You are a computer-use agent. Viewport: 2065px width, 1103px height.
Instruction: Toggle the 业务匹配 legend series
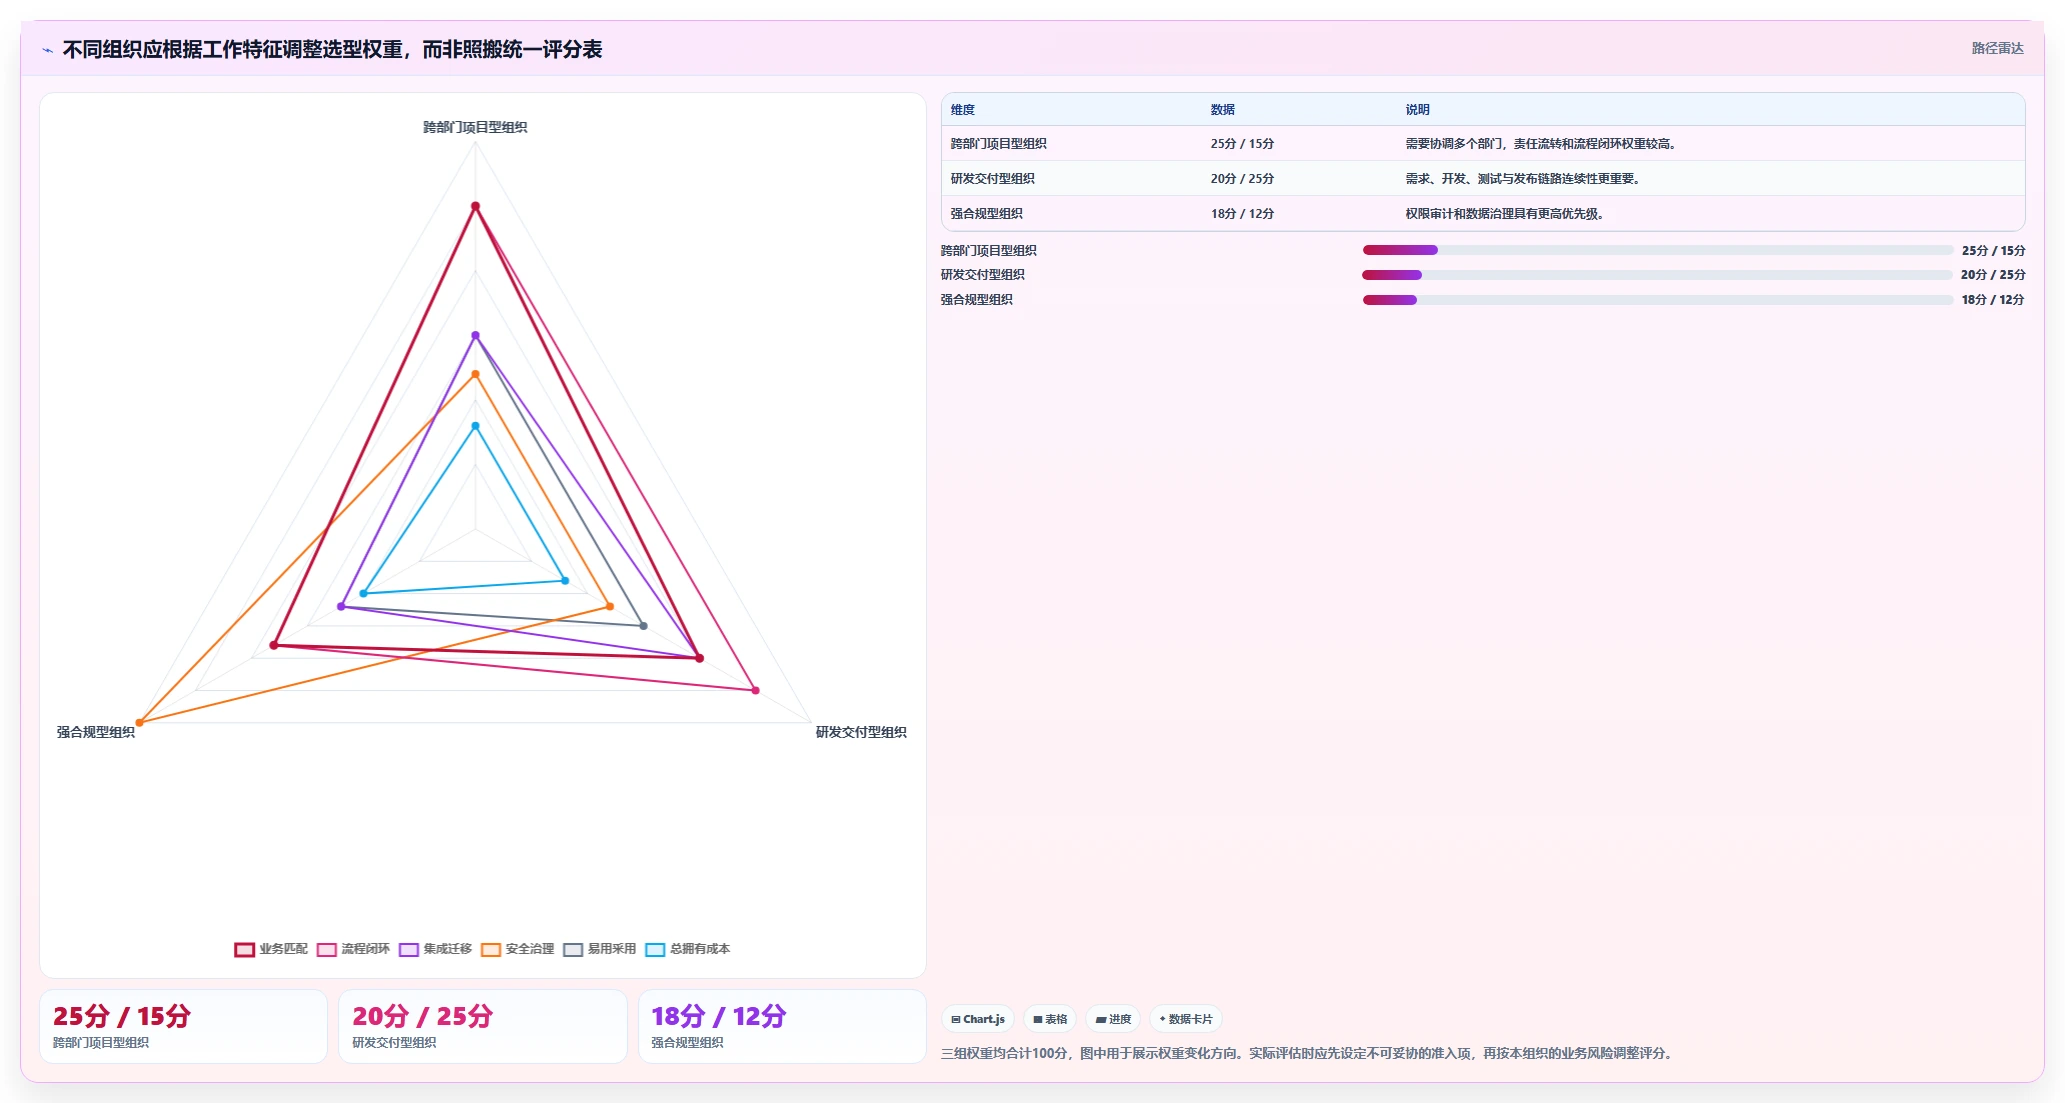coord(271,949)
